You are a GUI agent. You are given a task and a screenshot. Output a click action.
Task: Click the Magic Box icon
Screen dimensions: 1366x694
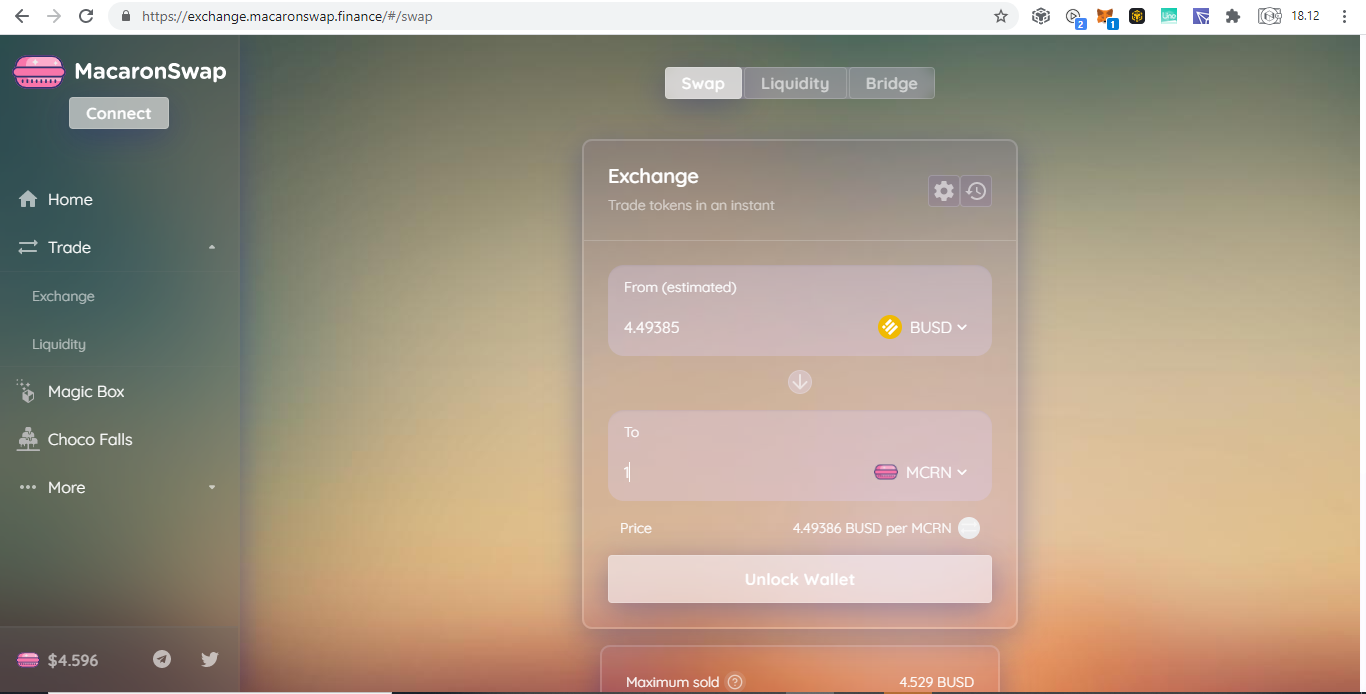27,391
